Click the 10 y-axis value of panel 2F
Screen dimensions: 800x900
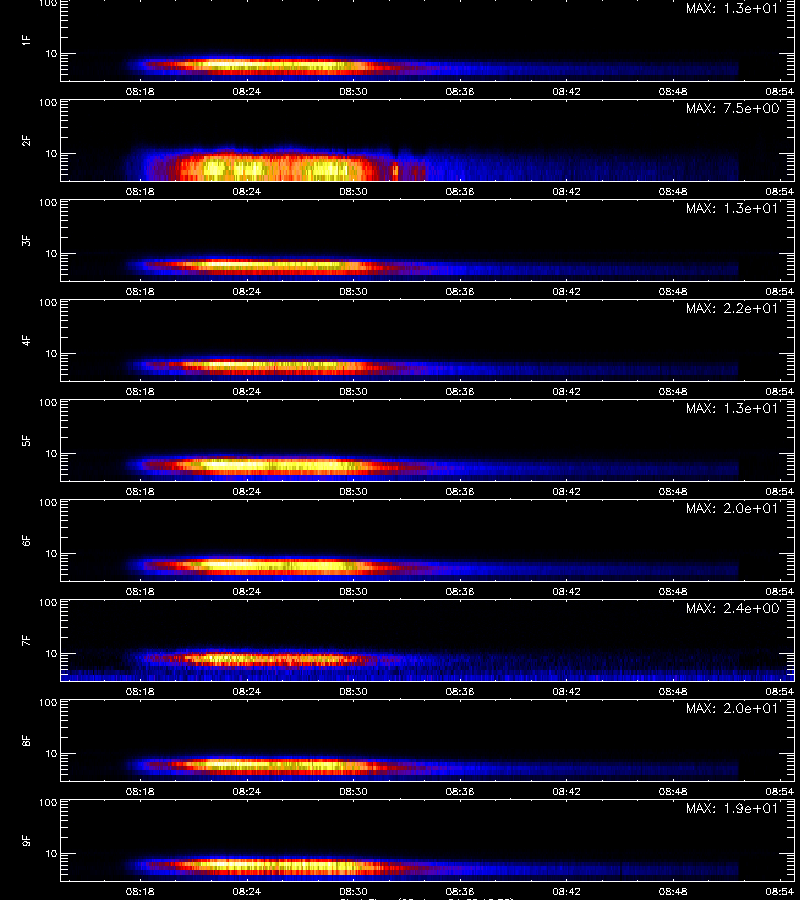[51, 154]
